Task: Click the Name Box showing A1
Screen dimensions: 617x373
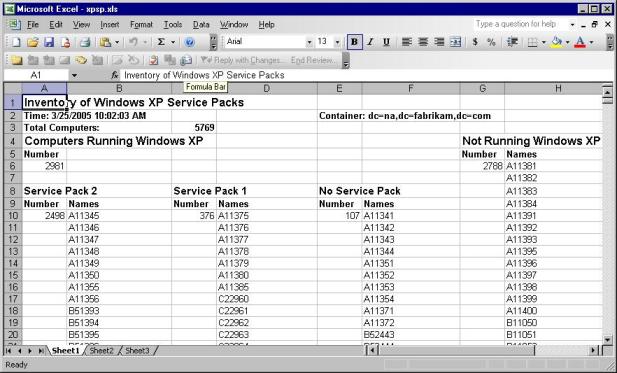Action: (36, 75)
